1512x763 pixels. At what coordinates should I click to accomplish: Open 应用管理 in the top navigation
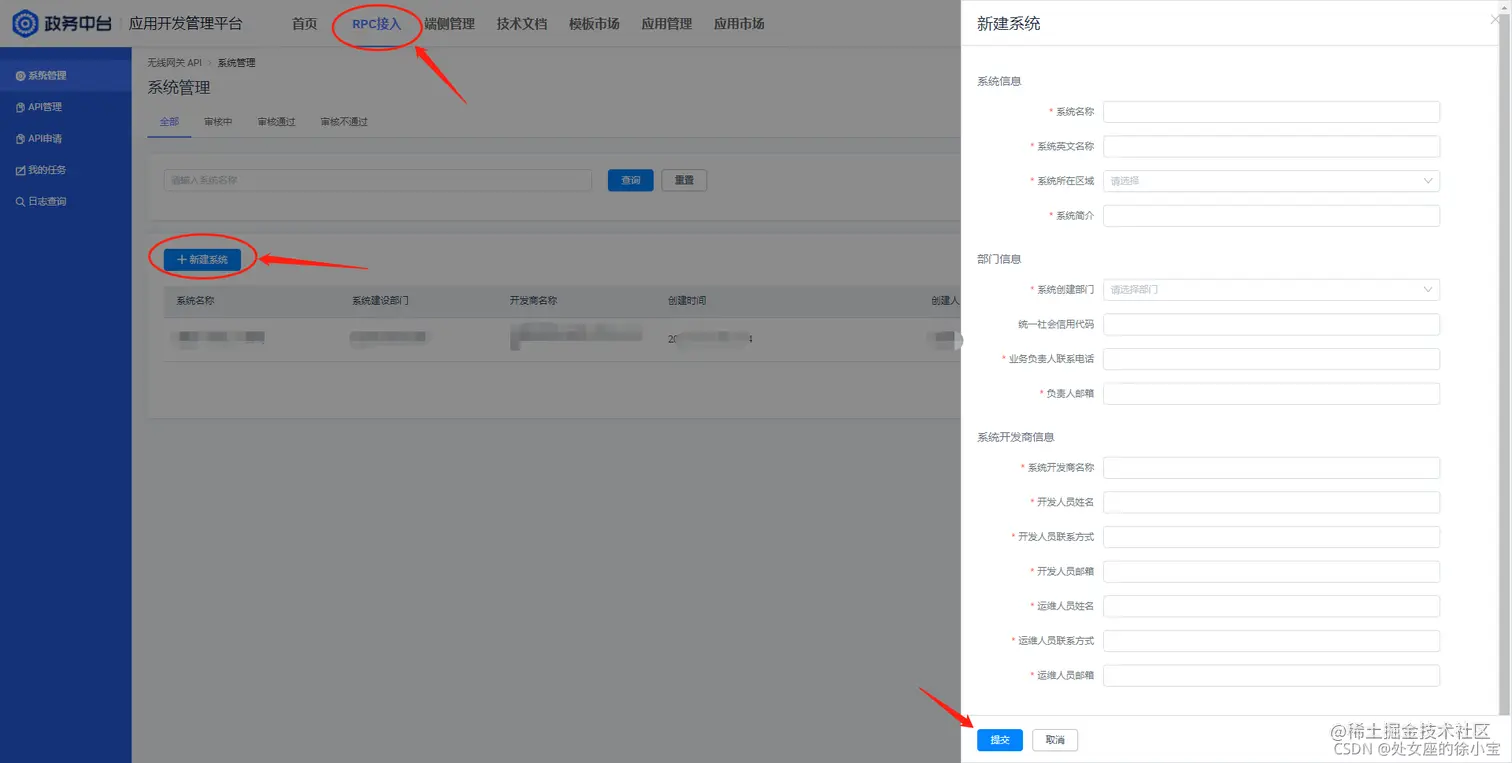[x=667, y=24]
